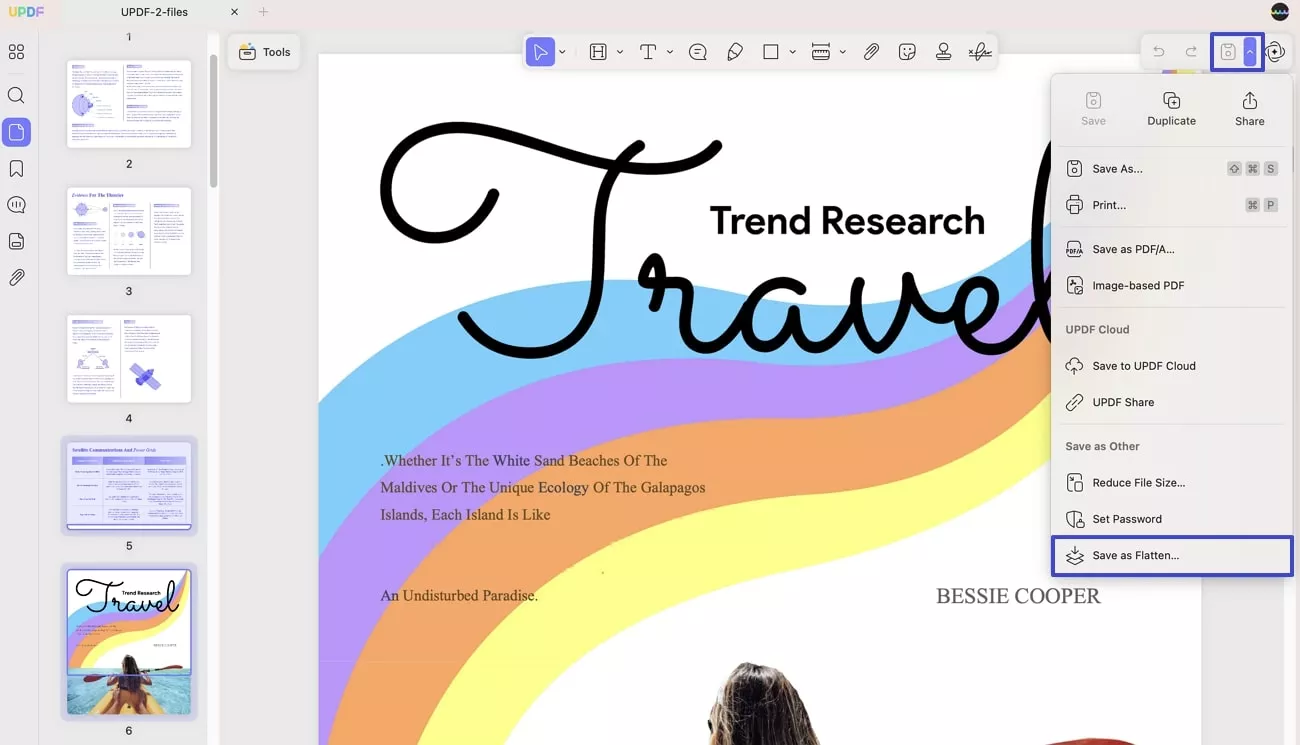Choose Print... from the menu
This screenshot has height=745, width=1300.
point(1171,205)
